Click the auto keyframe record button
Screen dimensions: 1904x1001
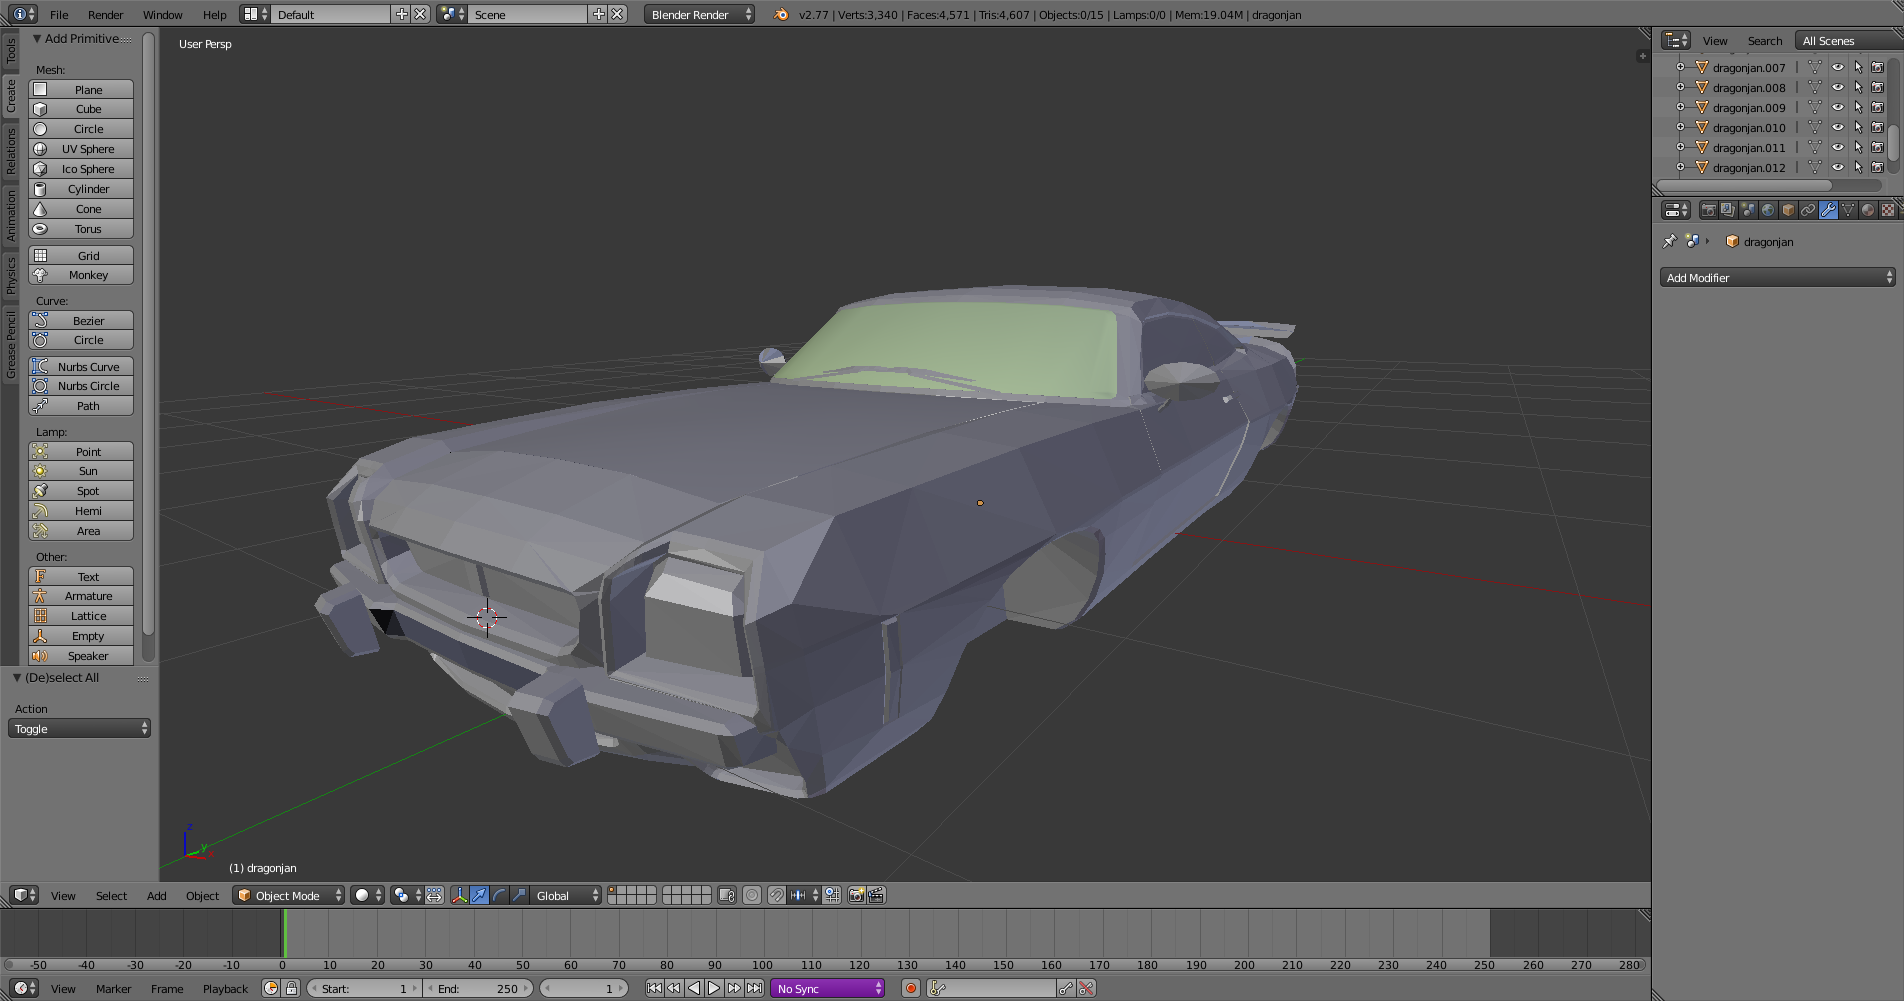click(910, 988)
